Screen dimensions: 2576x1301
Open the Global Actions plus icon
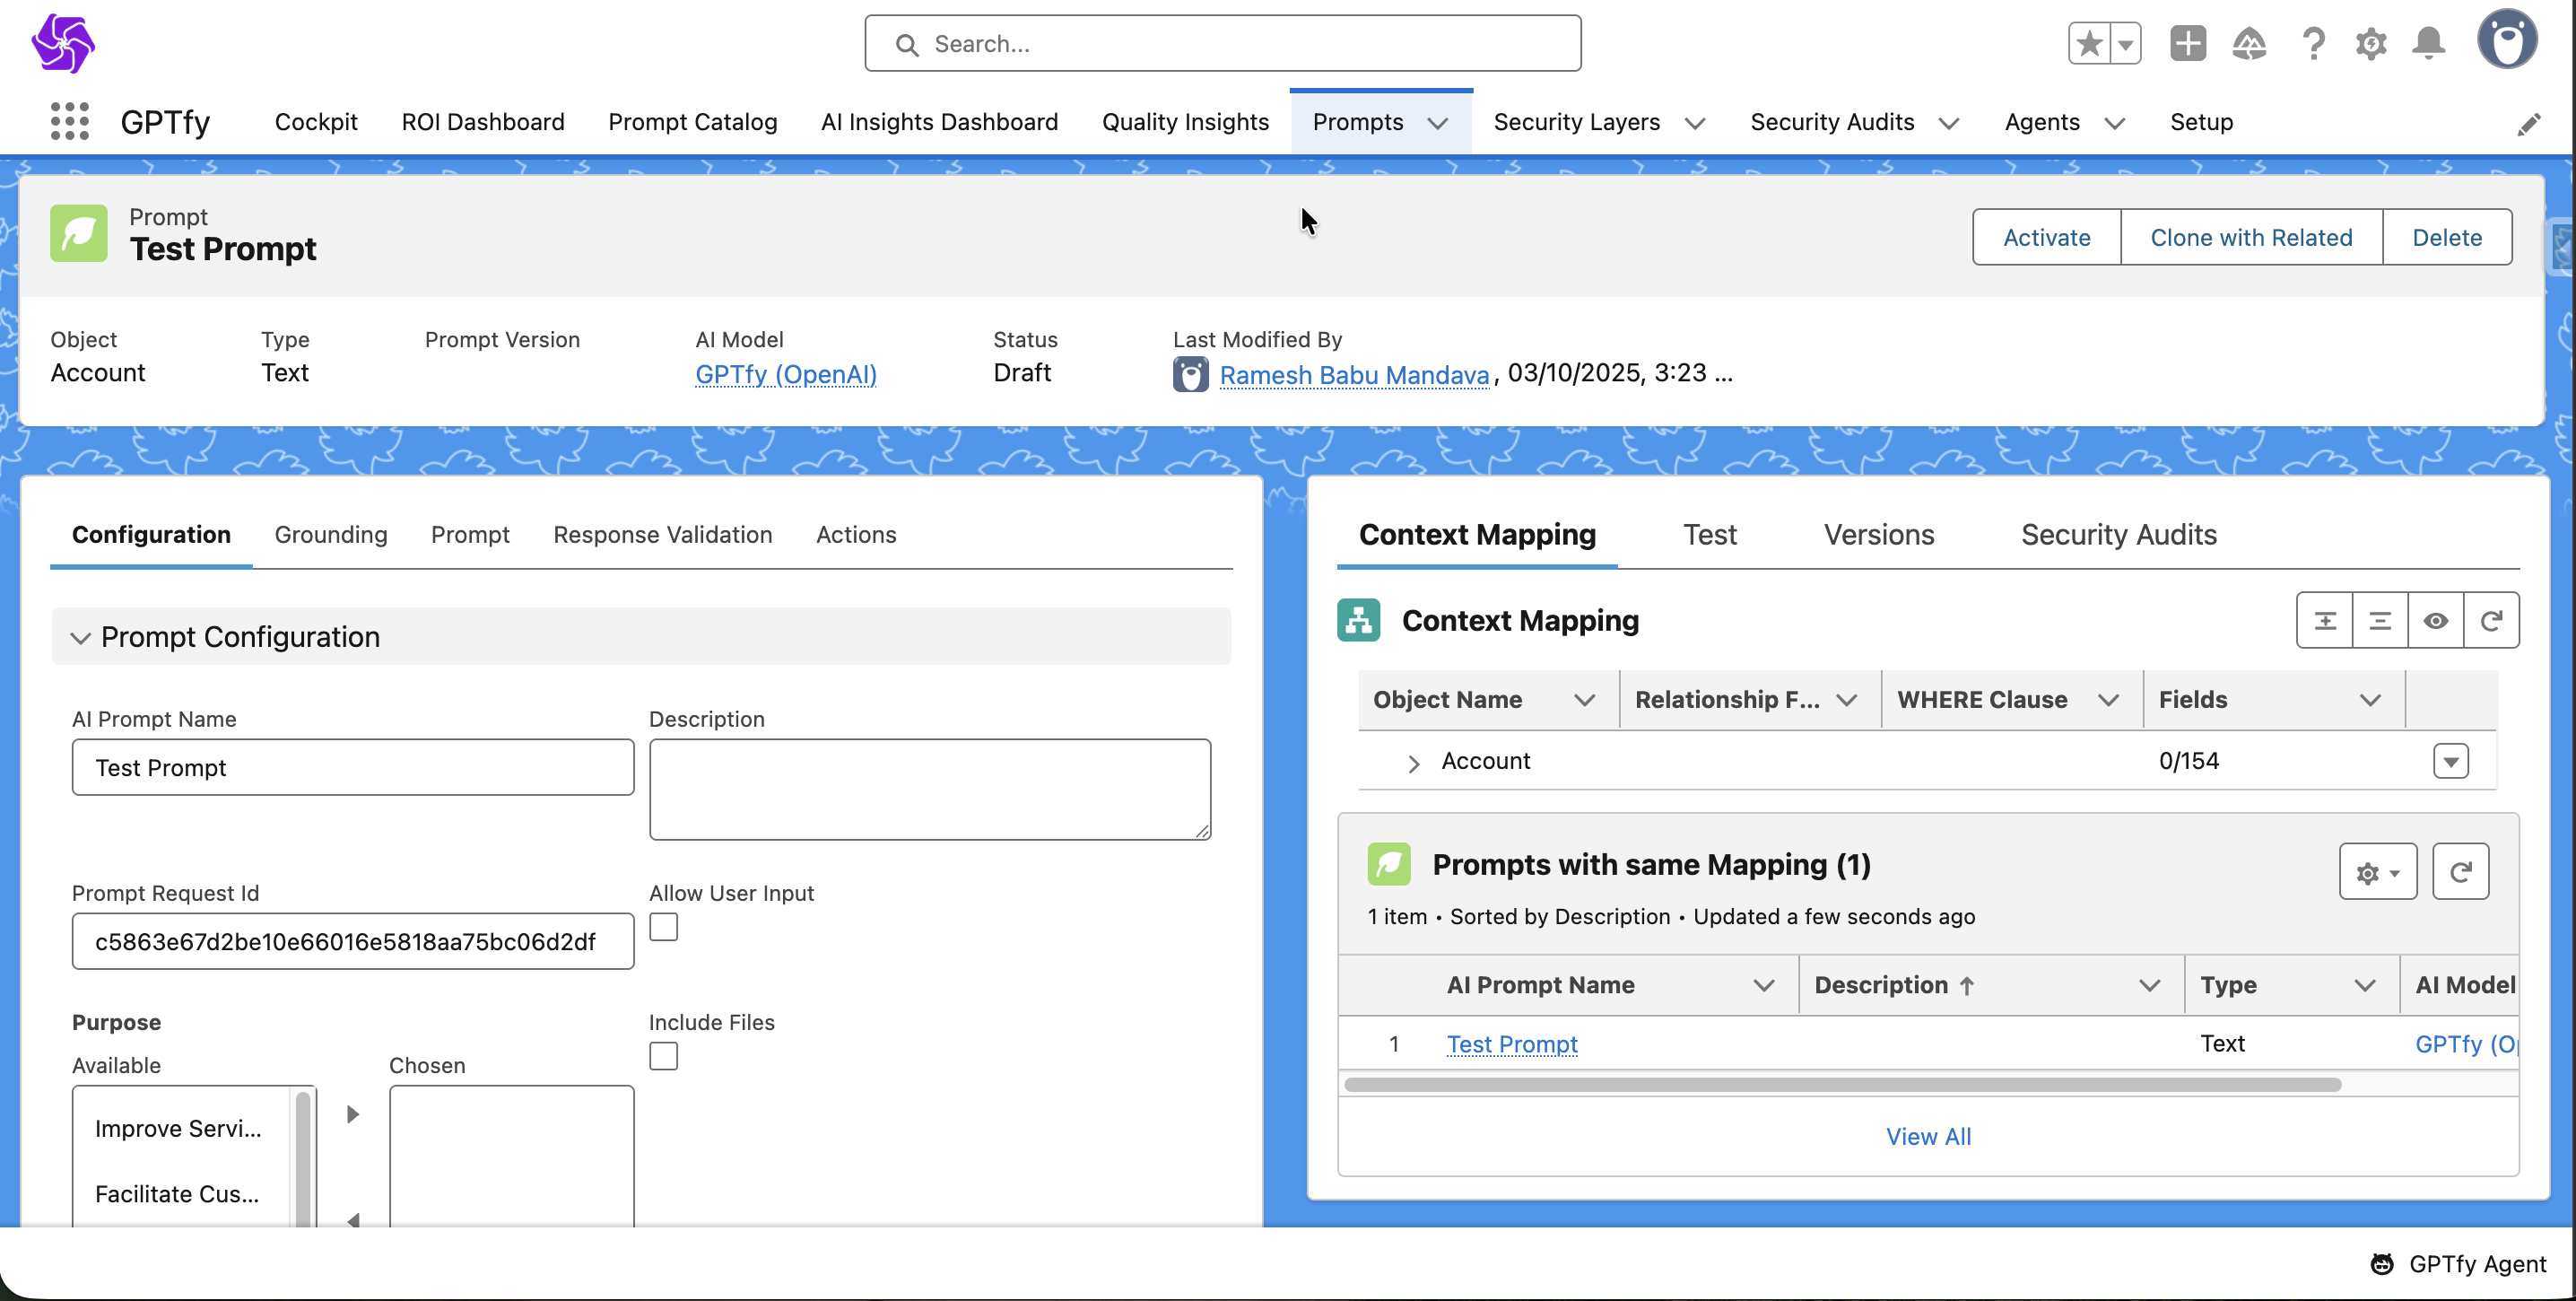2187,43
